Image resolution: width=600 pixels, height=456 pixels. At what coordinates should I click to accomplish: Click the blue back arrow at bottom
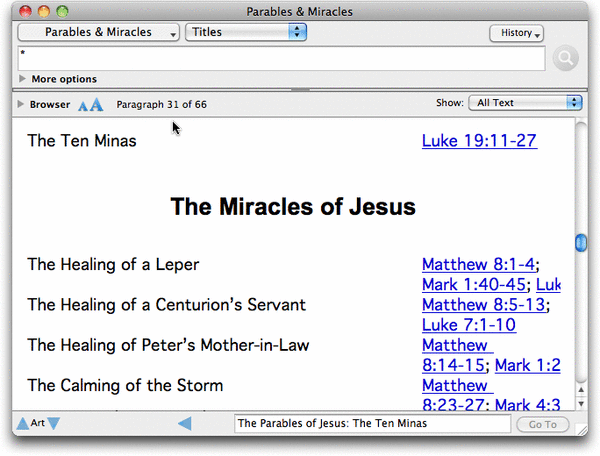click(x=184, y=424)
